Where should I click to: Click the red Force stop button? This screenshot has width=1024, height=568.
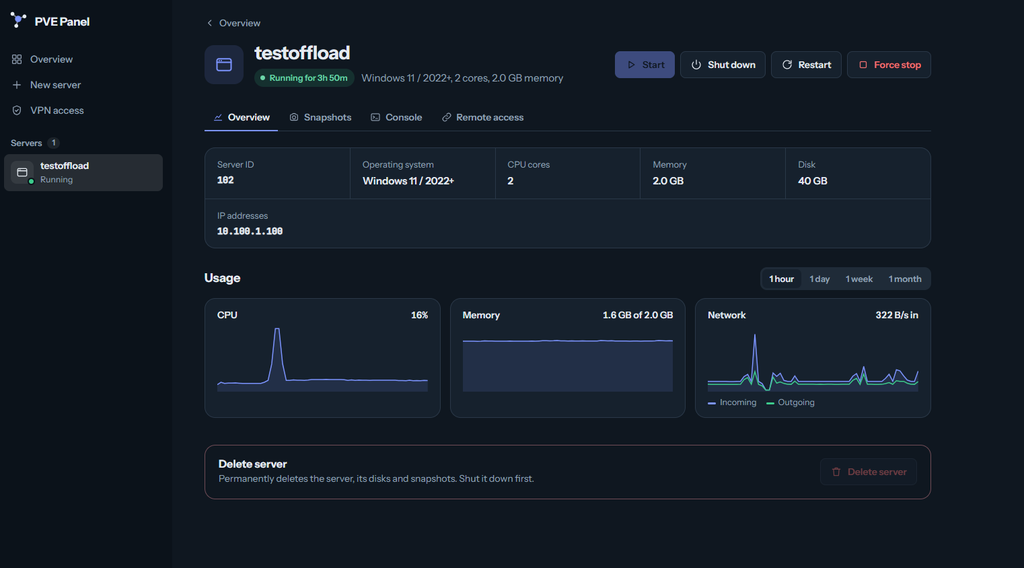tap(889, 65)
